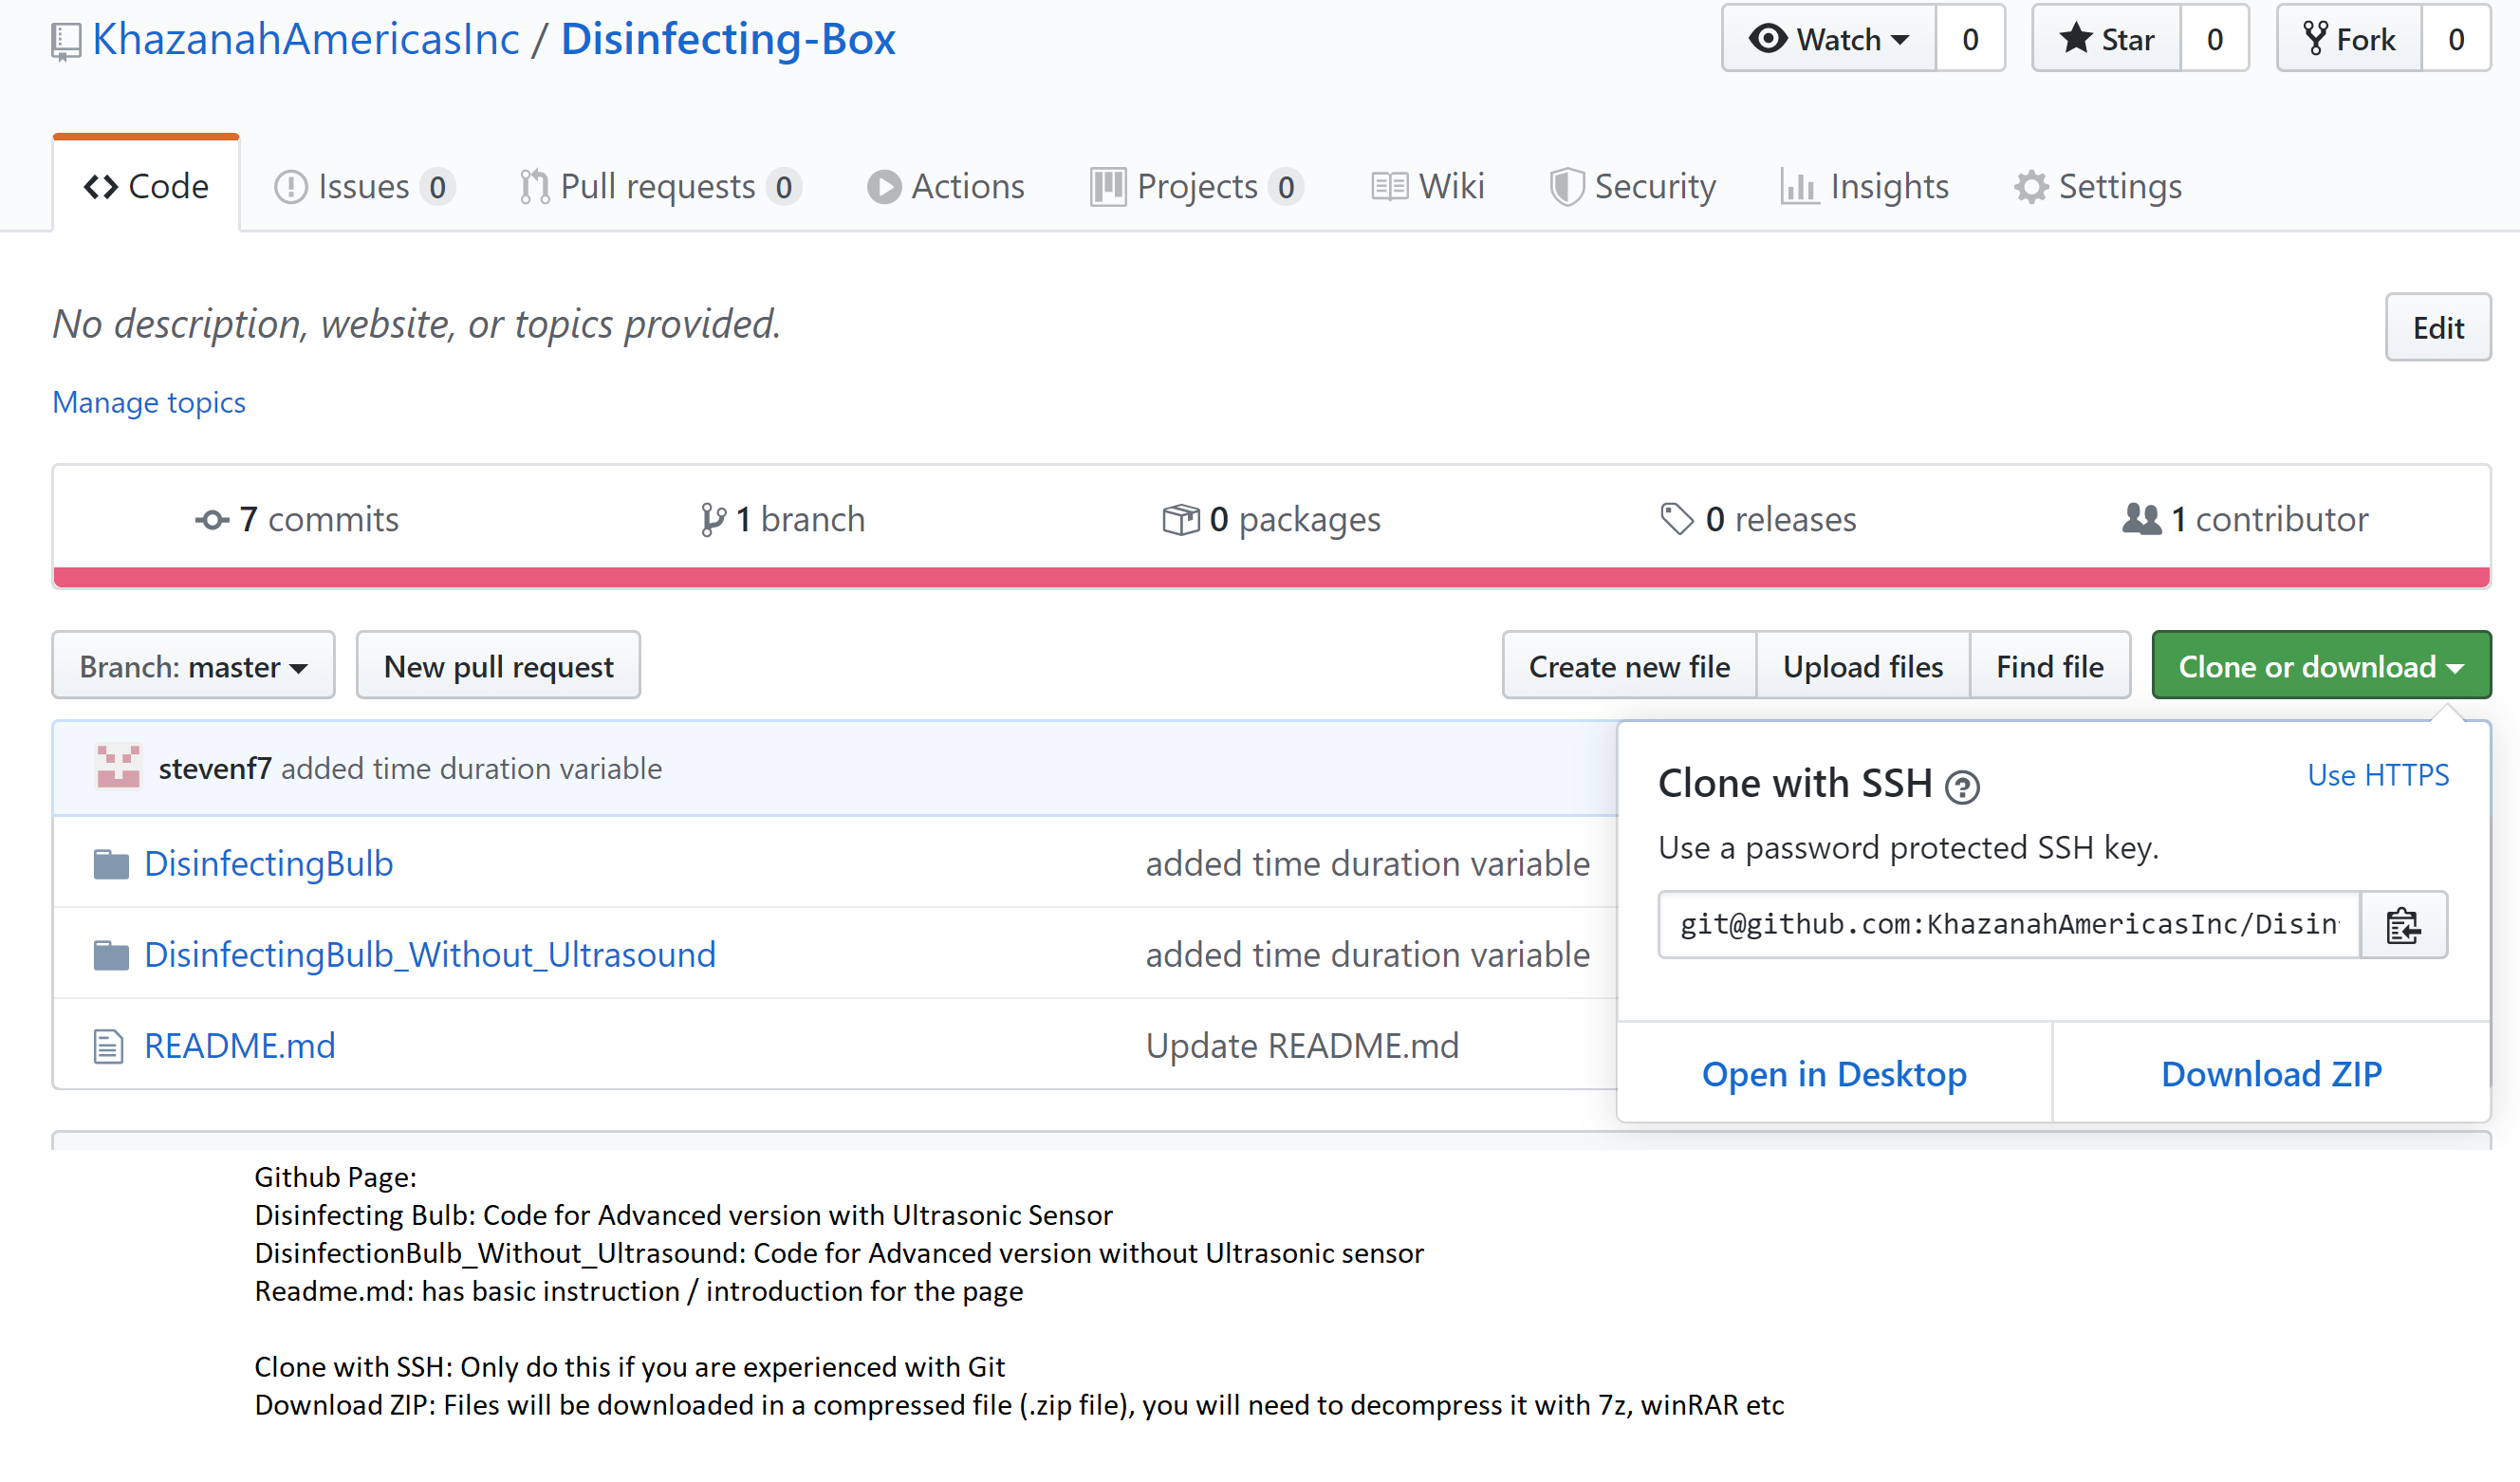The width and height of the screenshot is (2520, 1482).
Task: Click Create new file
Action: [1629, 665]
